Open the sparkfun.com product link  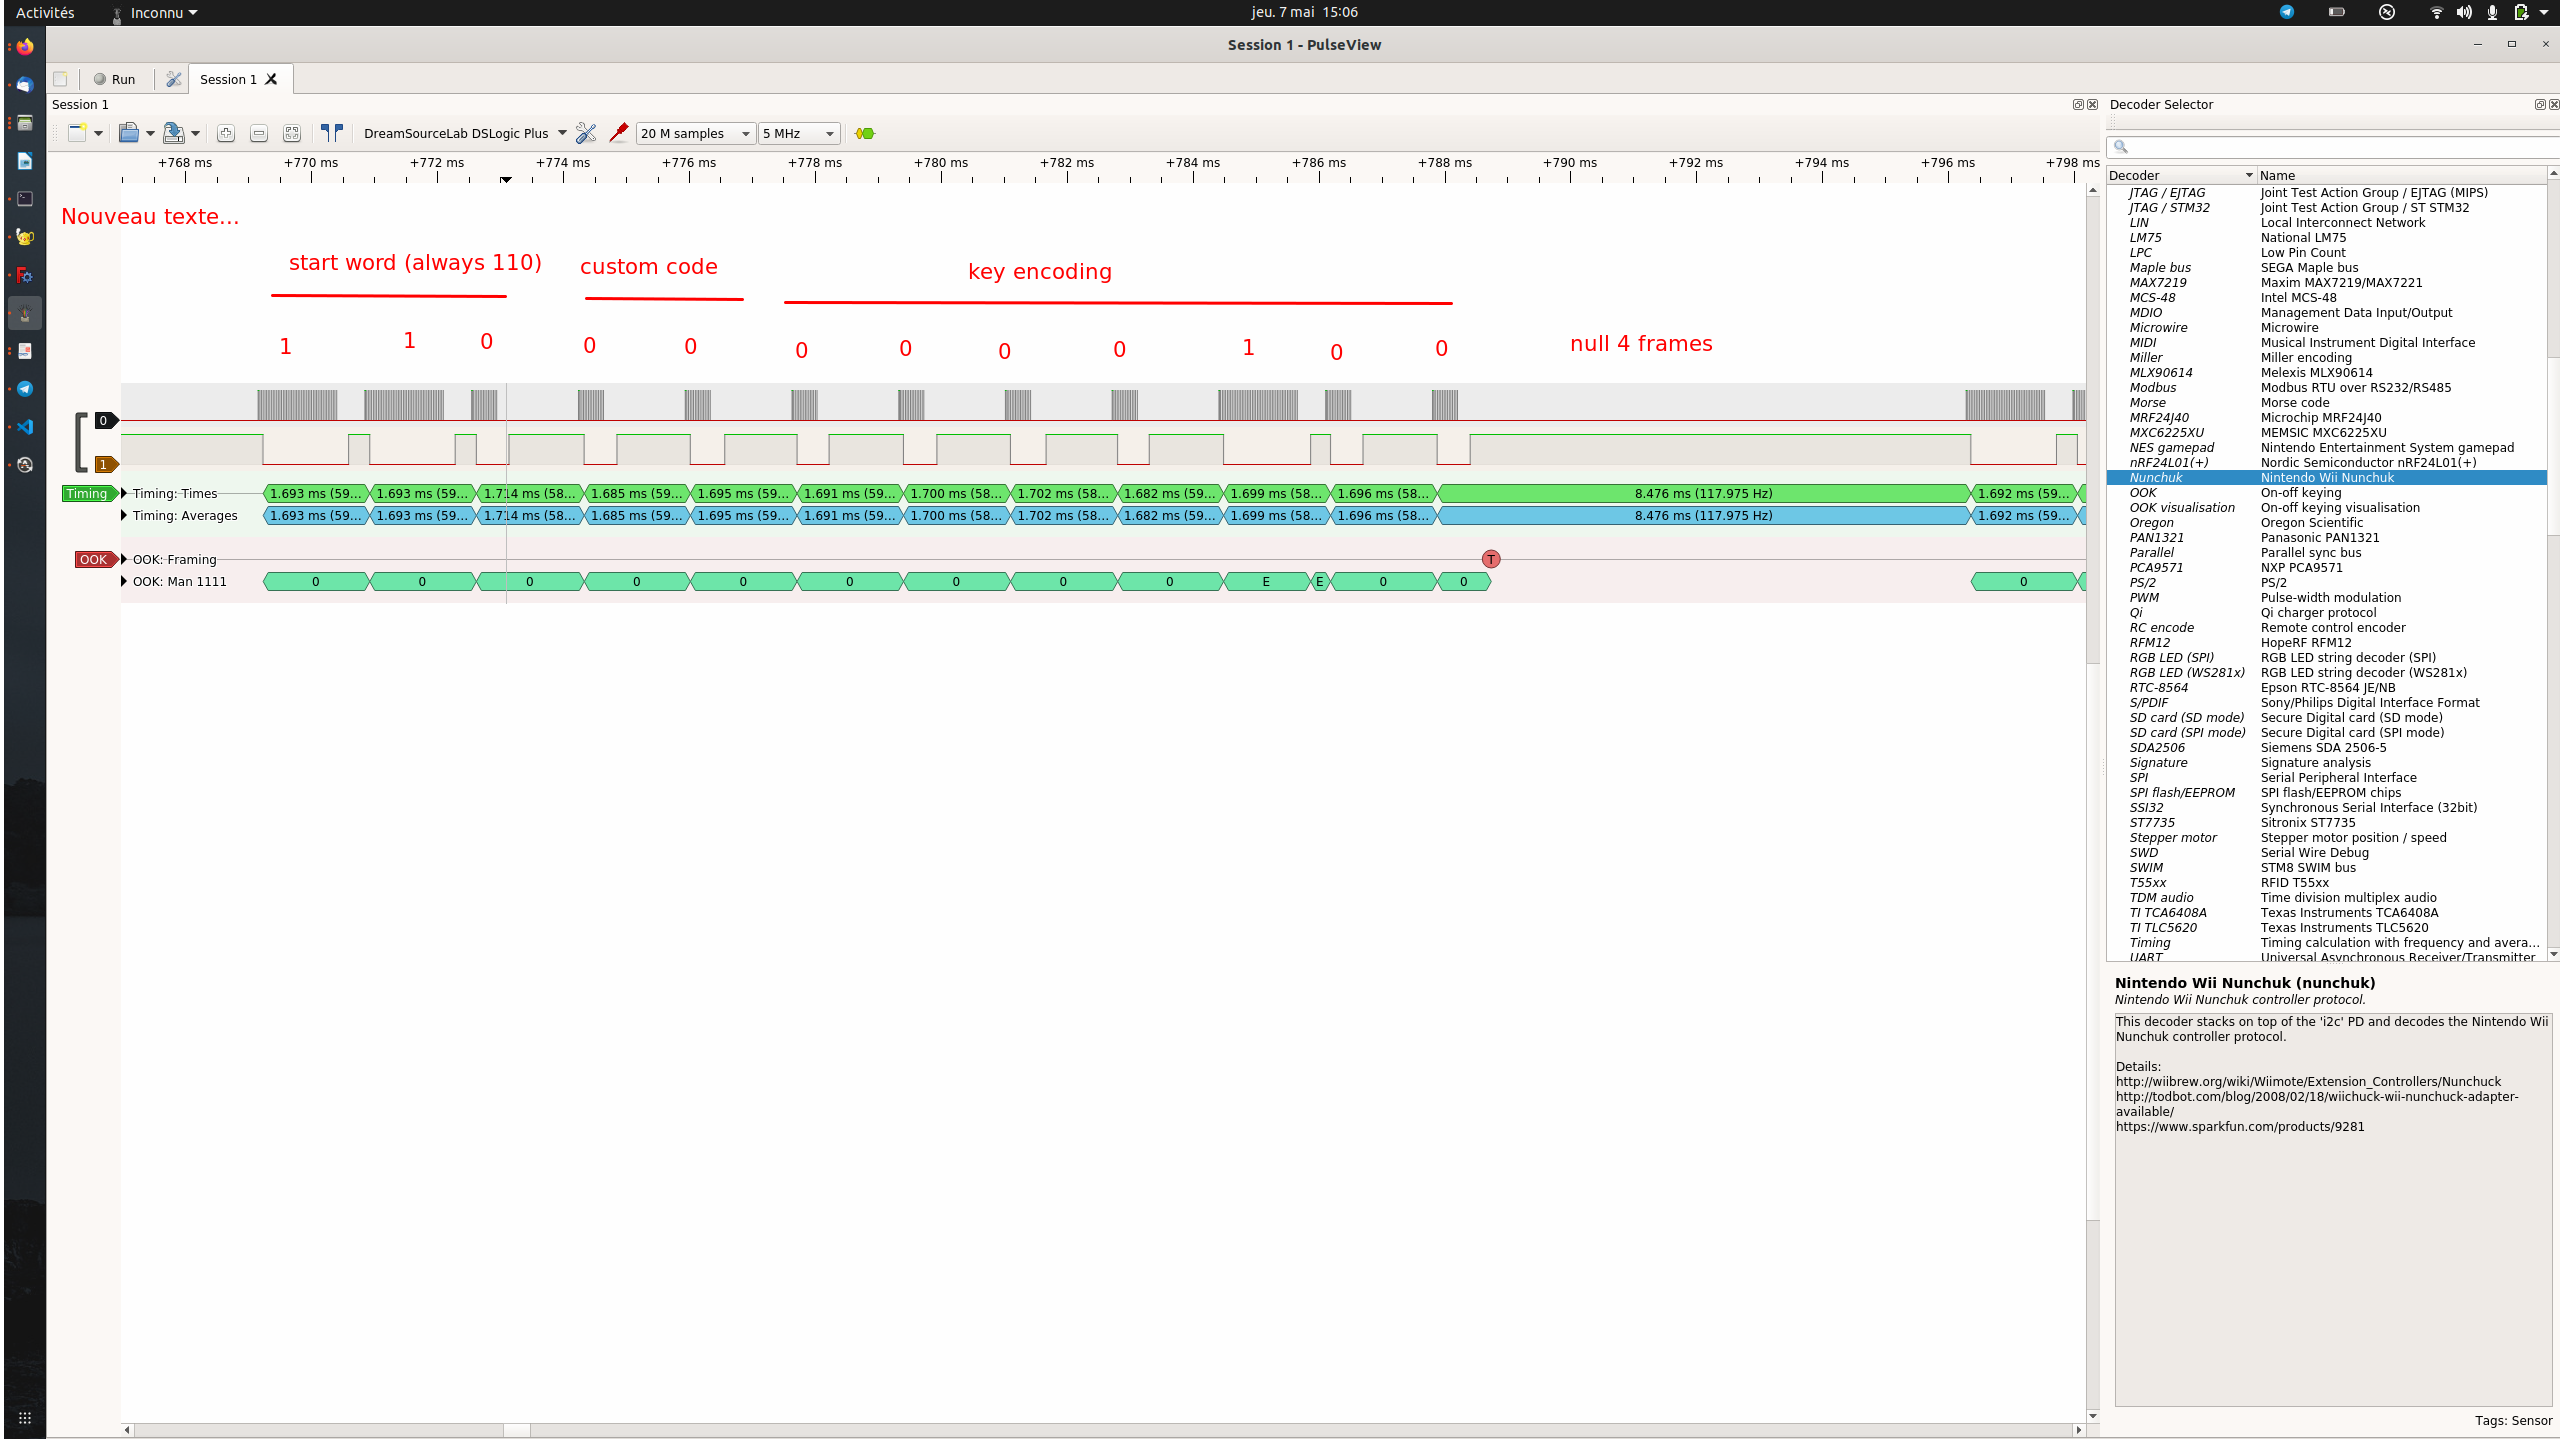[2240, 1126]
